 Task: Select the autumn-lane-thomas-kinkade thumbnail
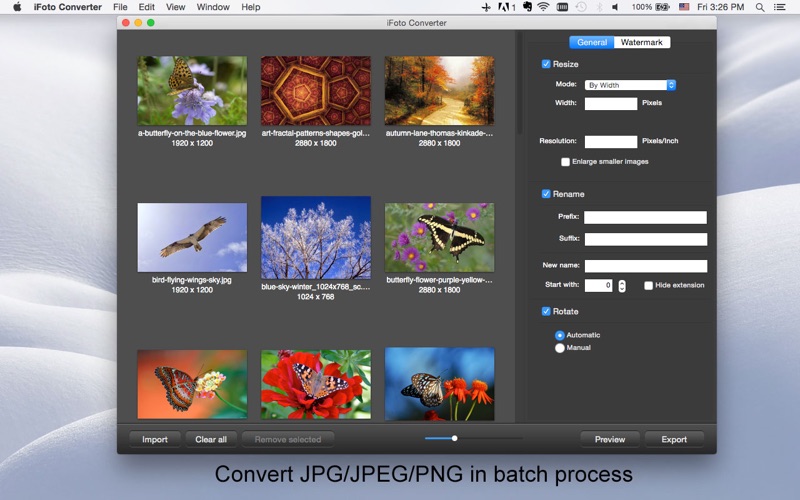[439, 90]
